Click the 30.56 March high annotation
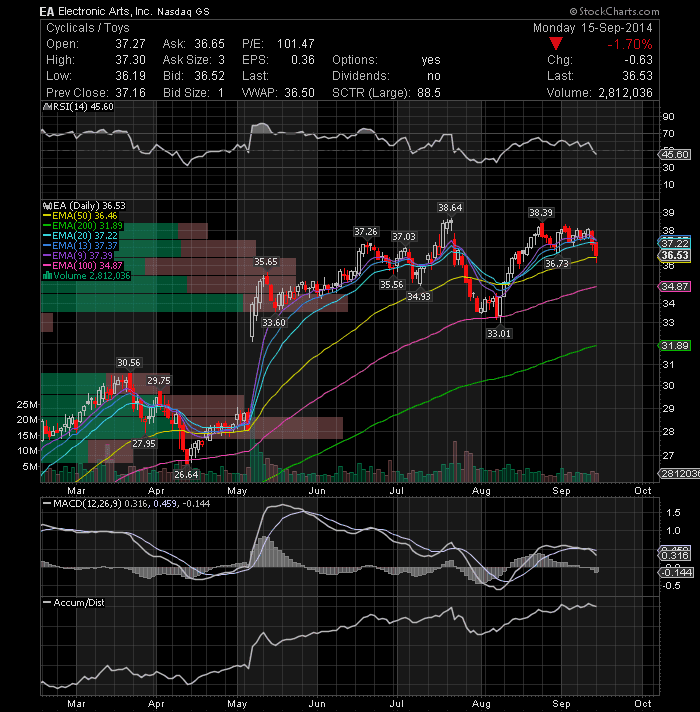Image resolution: width=700 pixels, height=712 pixels. pyautogui.click(x=128, y=362)
